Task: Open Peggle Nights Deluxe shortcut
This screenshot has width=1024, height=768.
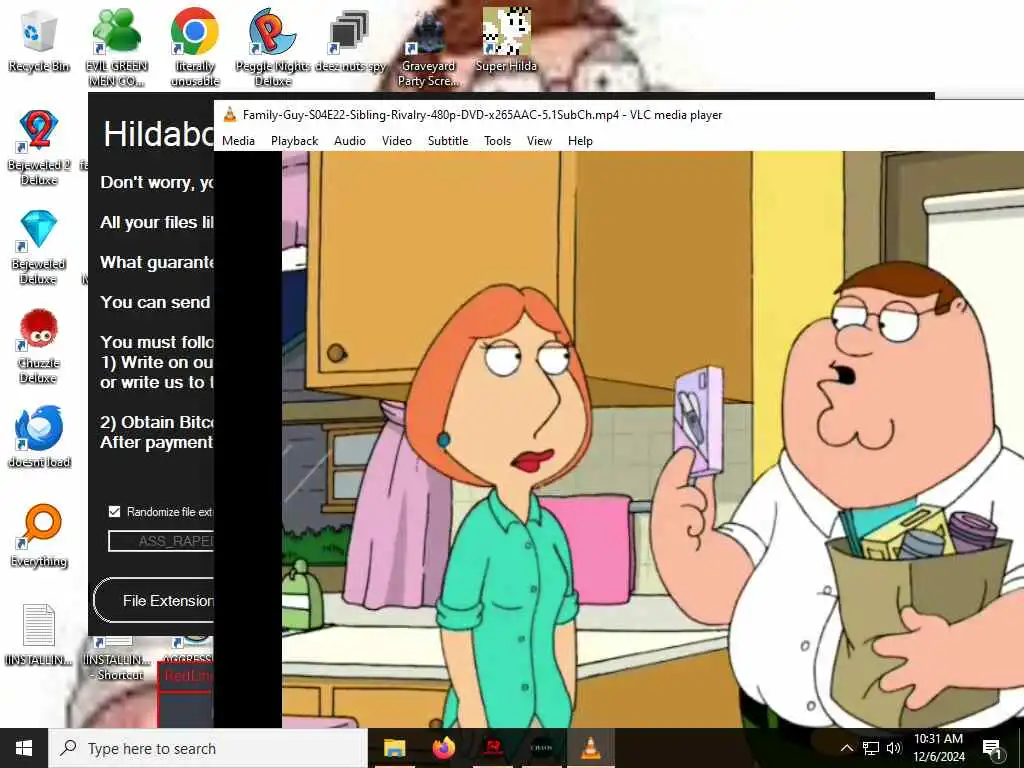Action: point(272,47)
